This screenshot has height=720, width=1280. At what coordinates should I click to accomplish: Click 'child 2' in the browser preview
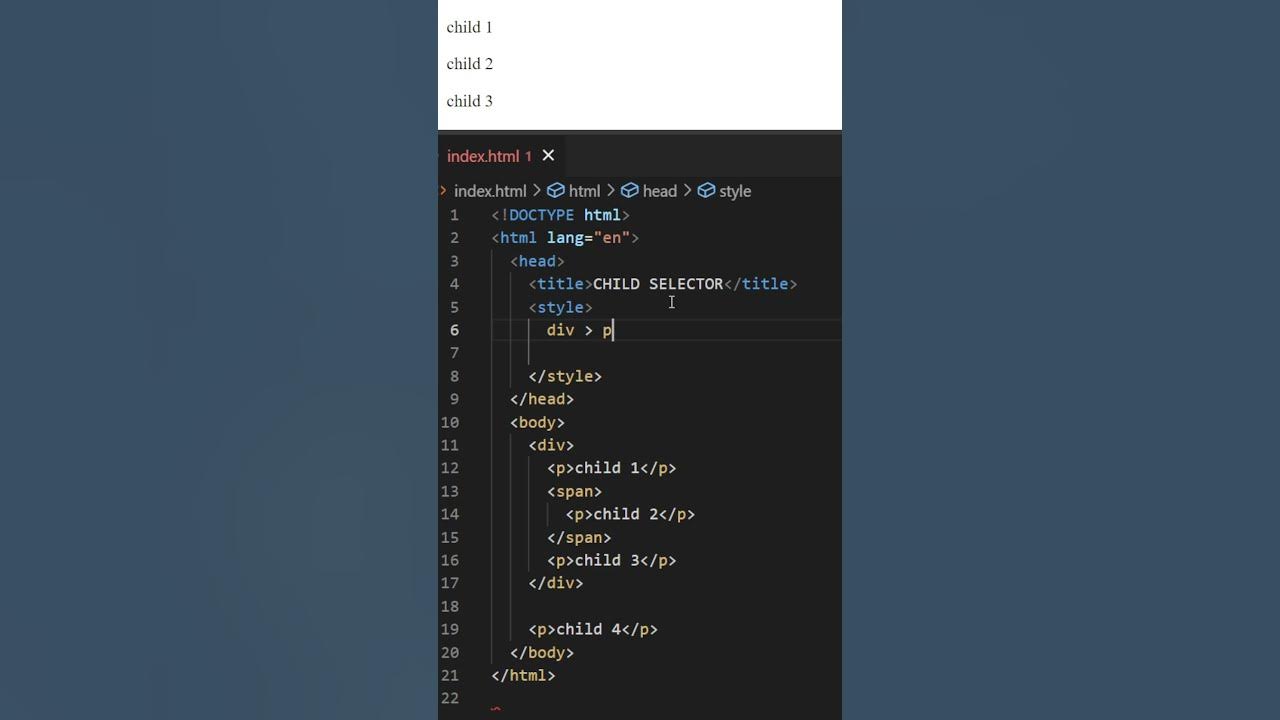coord(469,64)
